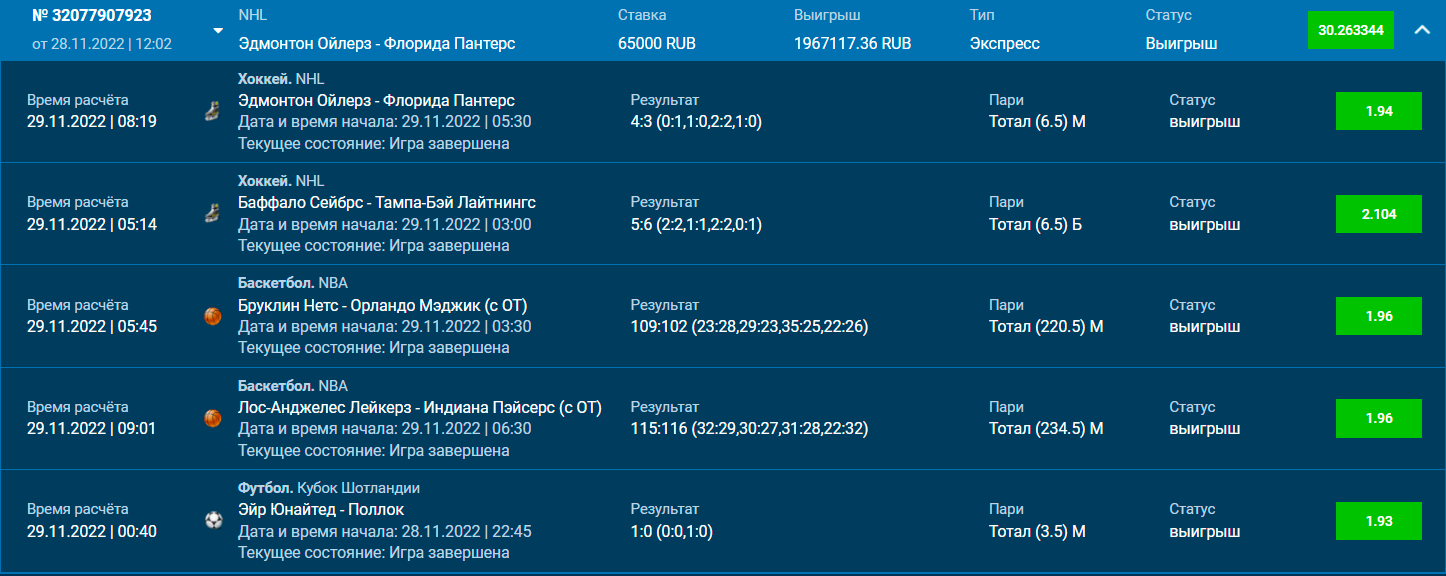
Task: Click result 1:0 (0:0,1:0)
Action: pos(672,531)
